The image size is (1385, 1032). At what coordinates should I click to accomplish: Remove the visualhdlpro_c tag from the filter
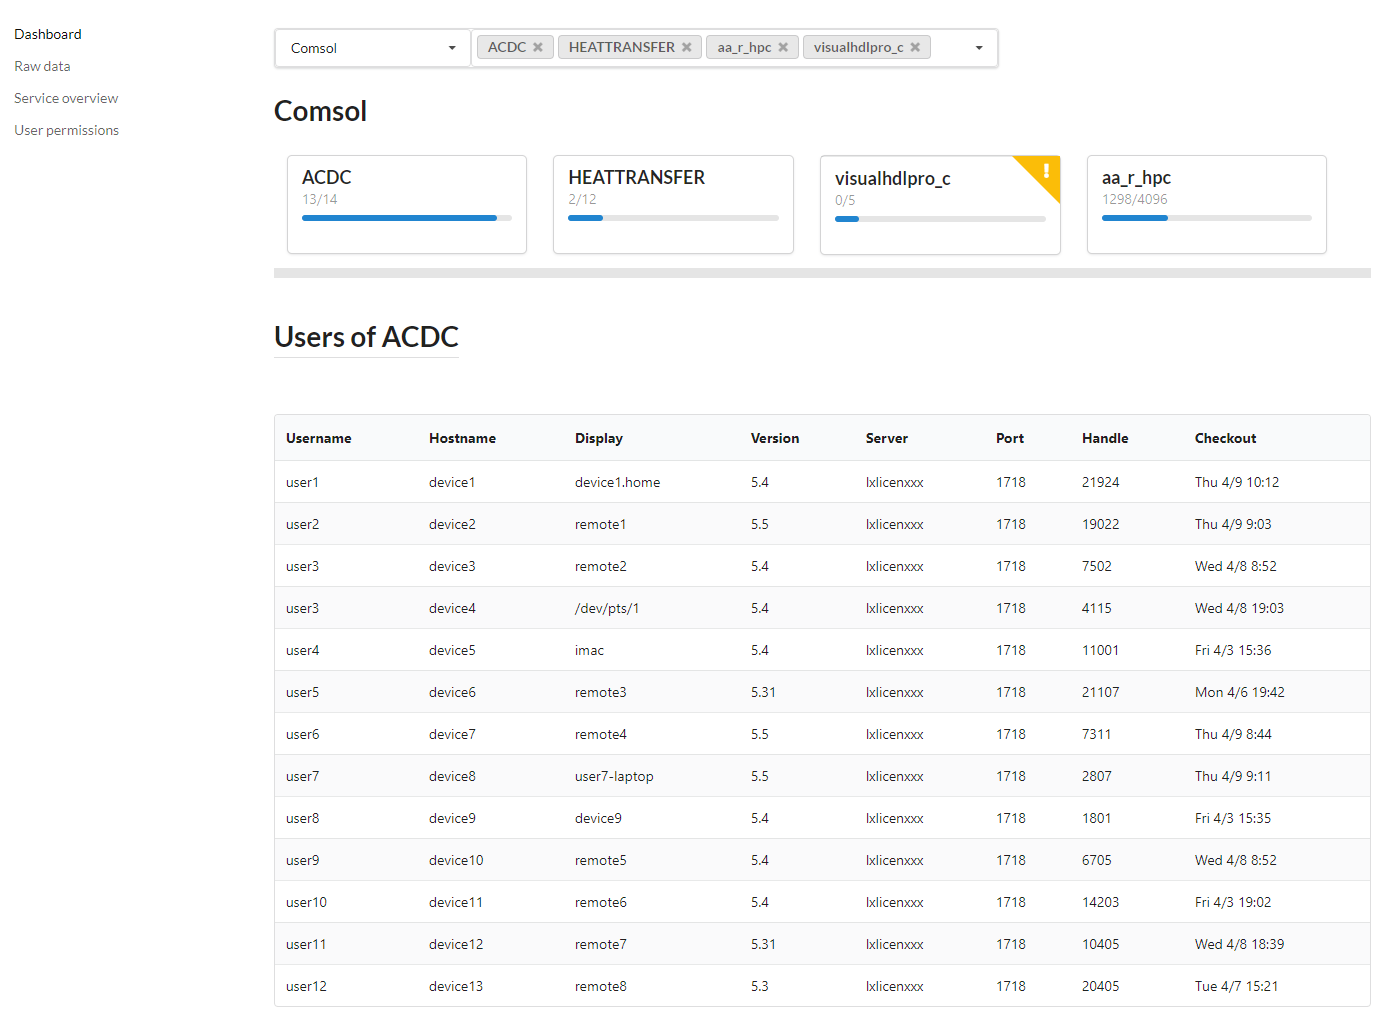coord(915,47)
